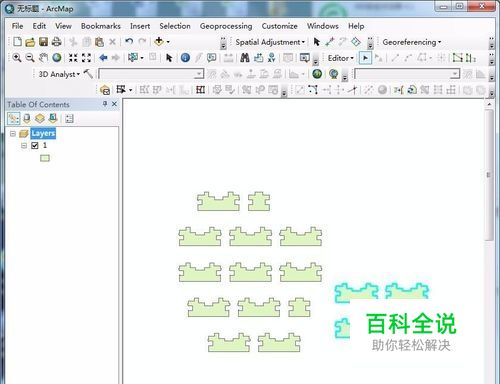Collapse layer 1 tree node
This screenshot has height=384, width=500.
pyautogui.click(x=24, y=146)
